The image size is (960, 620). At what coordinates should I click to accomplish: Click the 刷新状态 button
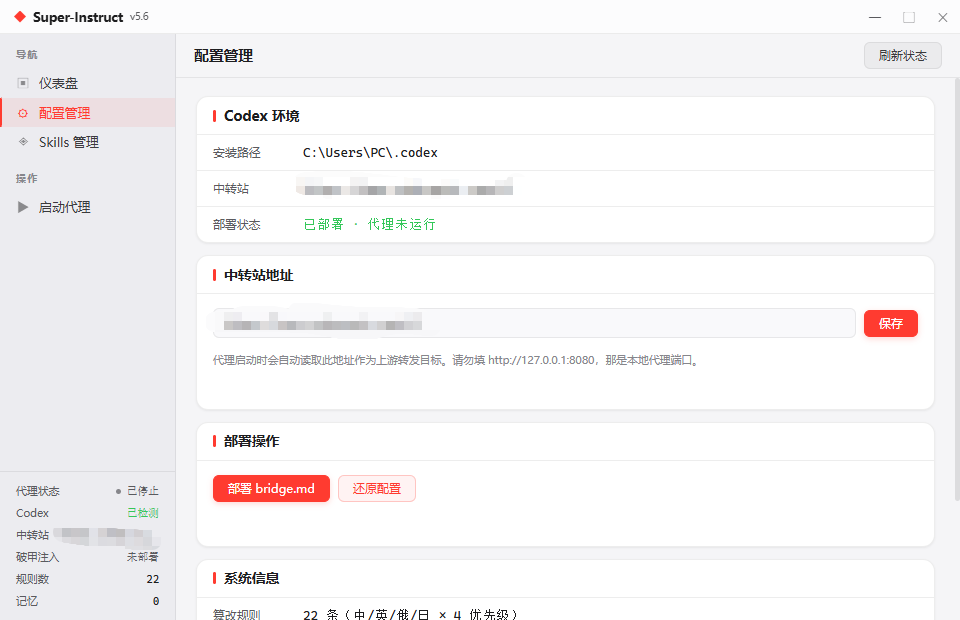click(x=902, y=56)
